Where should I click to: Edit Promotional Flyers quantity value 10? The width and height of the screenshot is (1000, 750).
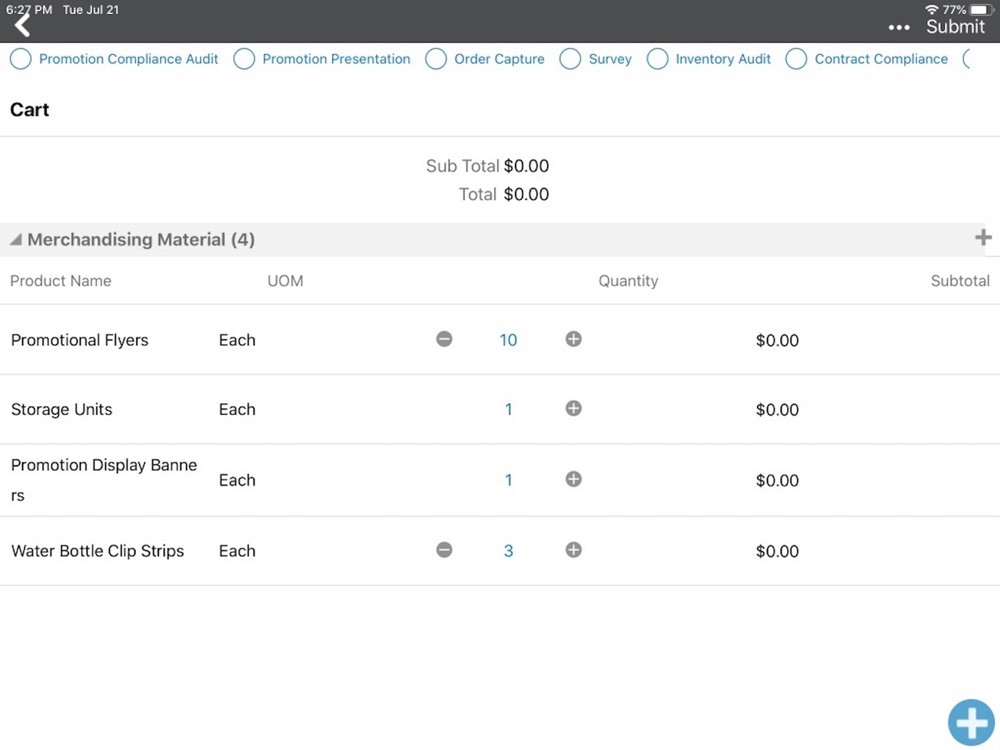[x=508, y=340]
